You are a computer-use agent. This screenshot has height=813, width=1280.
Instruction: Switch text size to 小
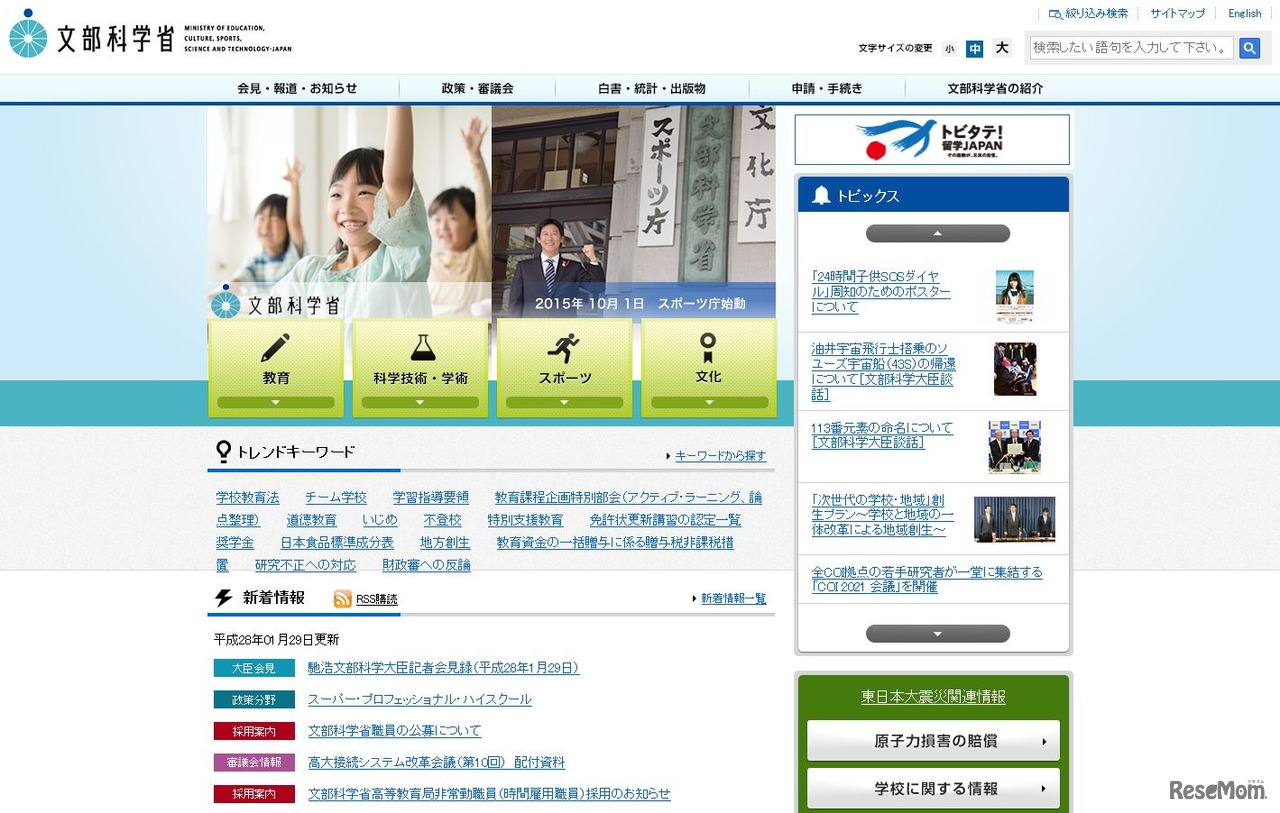click(949, 48)
